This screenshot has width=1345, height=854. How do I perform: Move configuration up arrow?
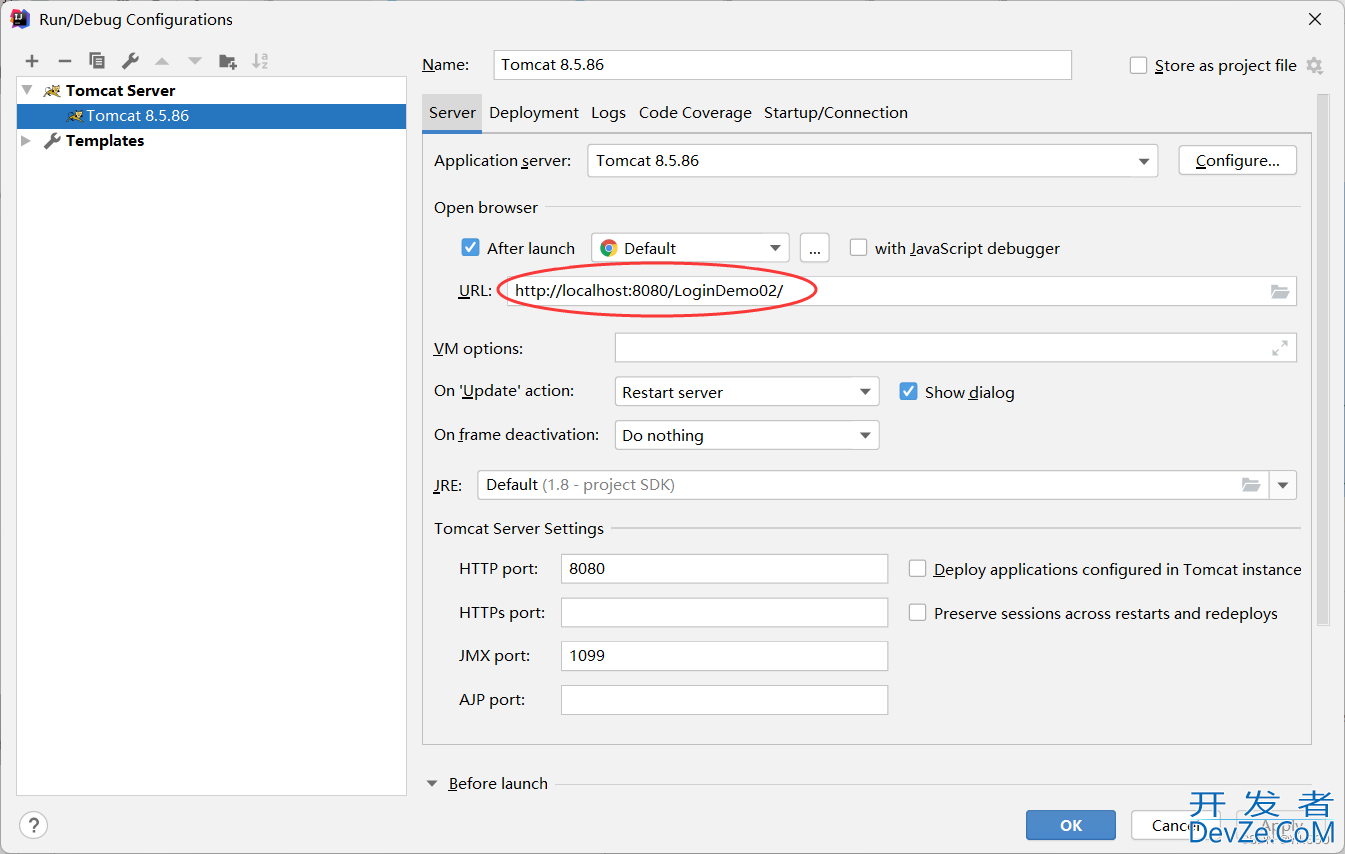click(162, 61)
